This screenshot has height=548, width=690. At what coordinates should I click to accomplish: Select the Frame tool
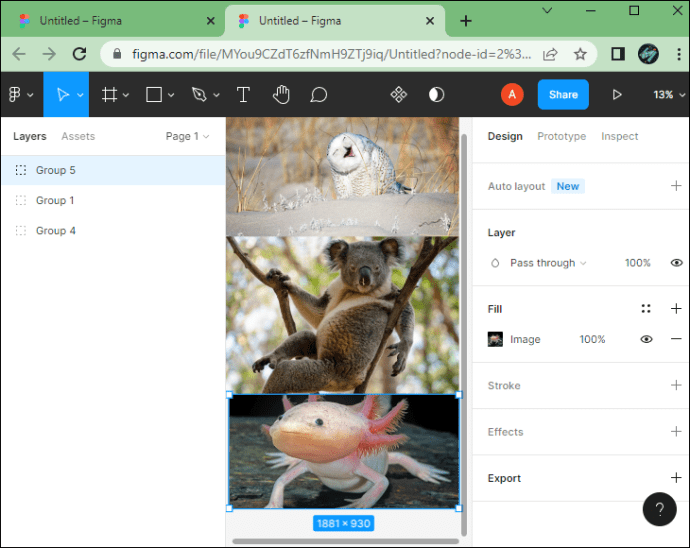coord(110,94)
